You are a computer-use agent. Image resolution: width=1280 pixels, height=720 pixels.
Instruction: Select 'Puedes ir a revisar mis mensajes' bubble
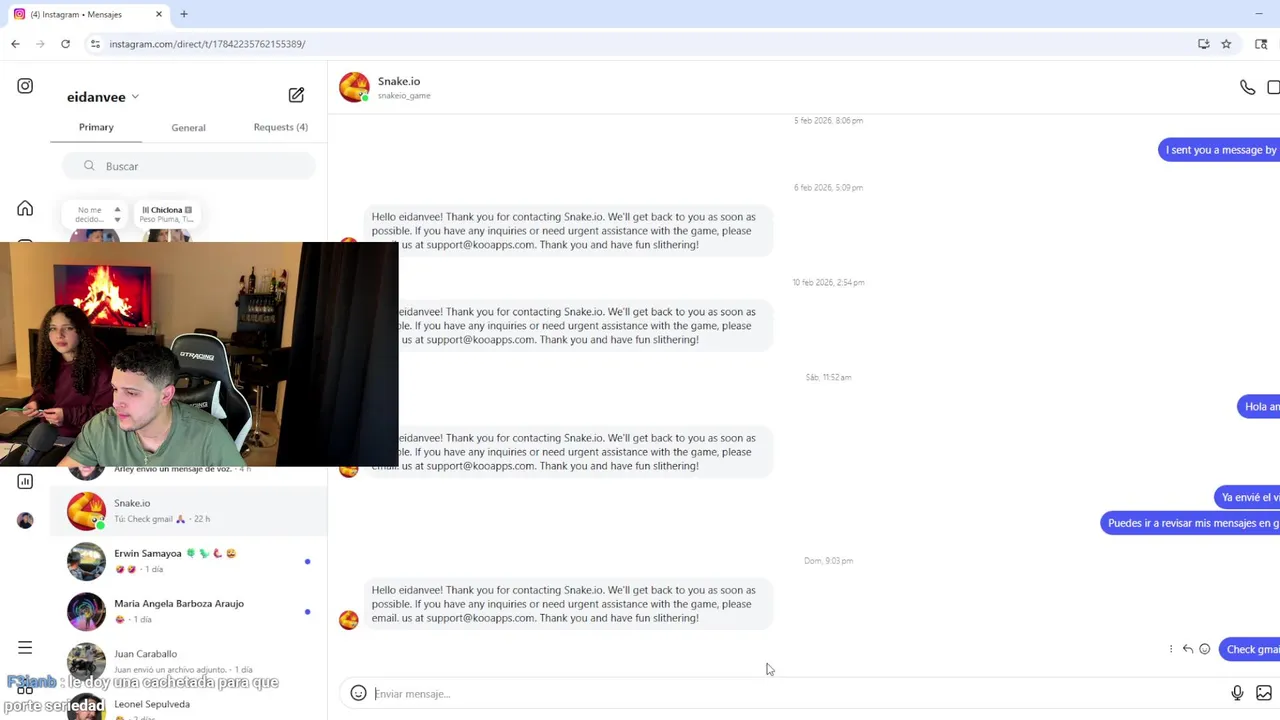(1190, 523)
